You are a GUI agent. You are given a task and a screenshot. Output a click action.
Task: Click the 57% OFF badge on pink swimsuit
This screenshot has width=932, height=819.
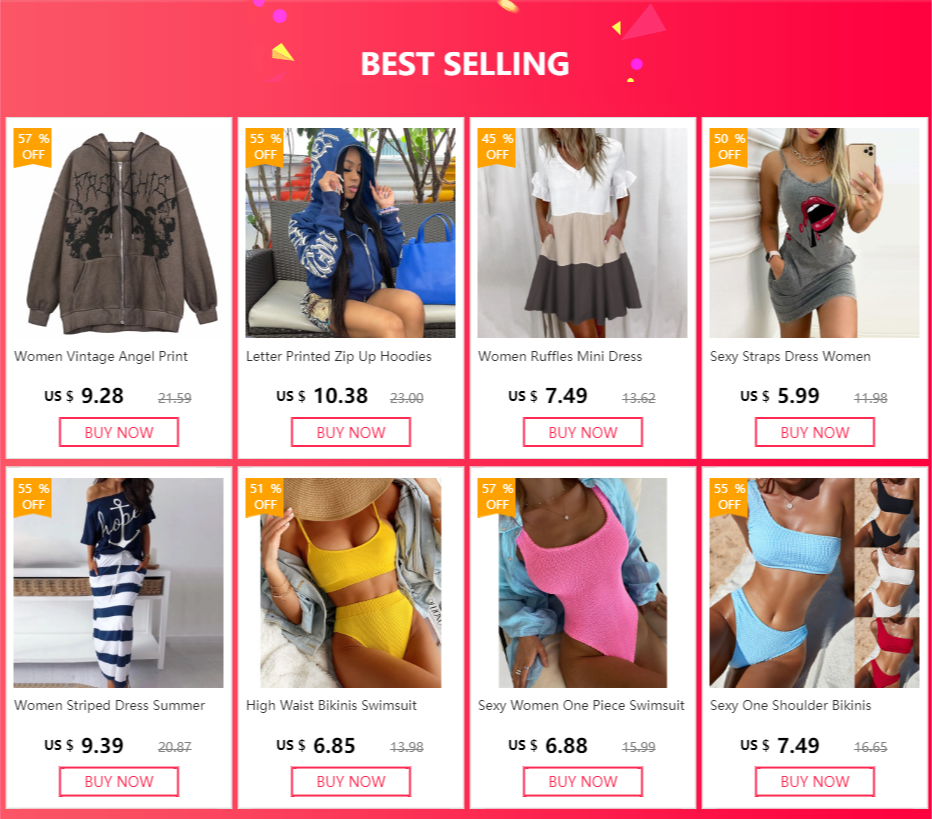(496, 497)
